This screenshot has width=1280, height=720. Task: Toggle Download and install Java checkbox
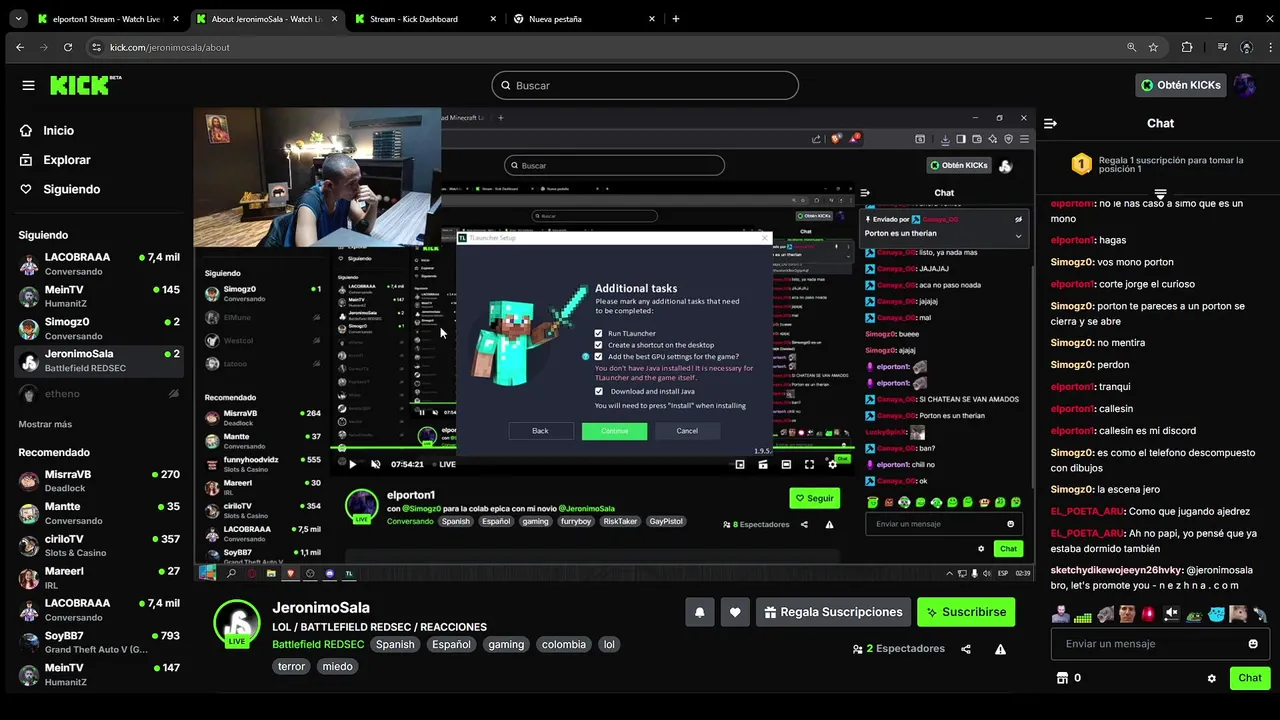coord(599,391)
